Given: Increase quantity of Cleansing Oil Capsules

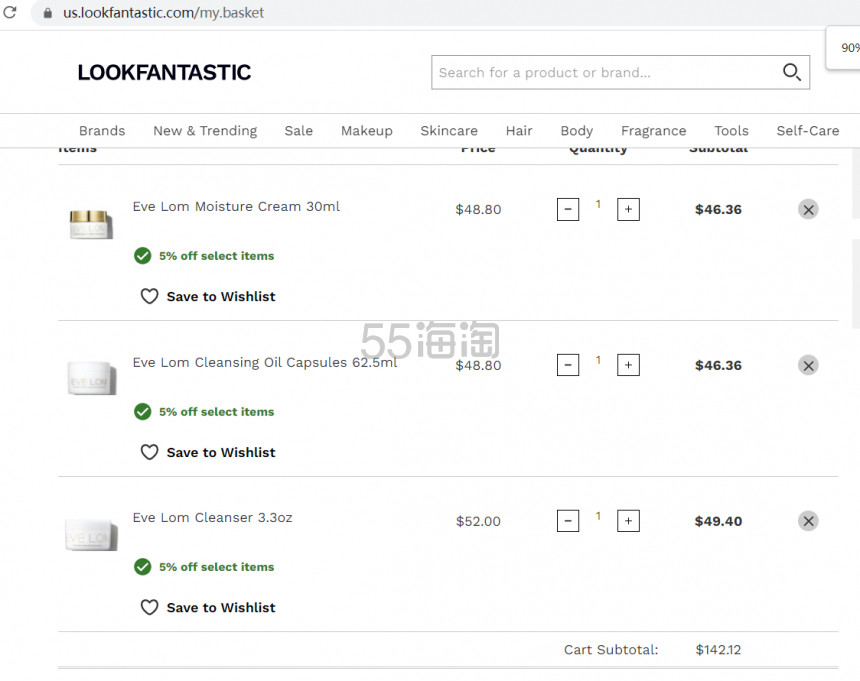Looking at the screenshot, I should (x=628, y=365).
